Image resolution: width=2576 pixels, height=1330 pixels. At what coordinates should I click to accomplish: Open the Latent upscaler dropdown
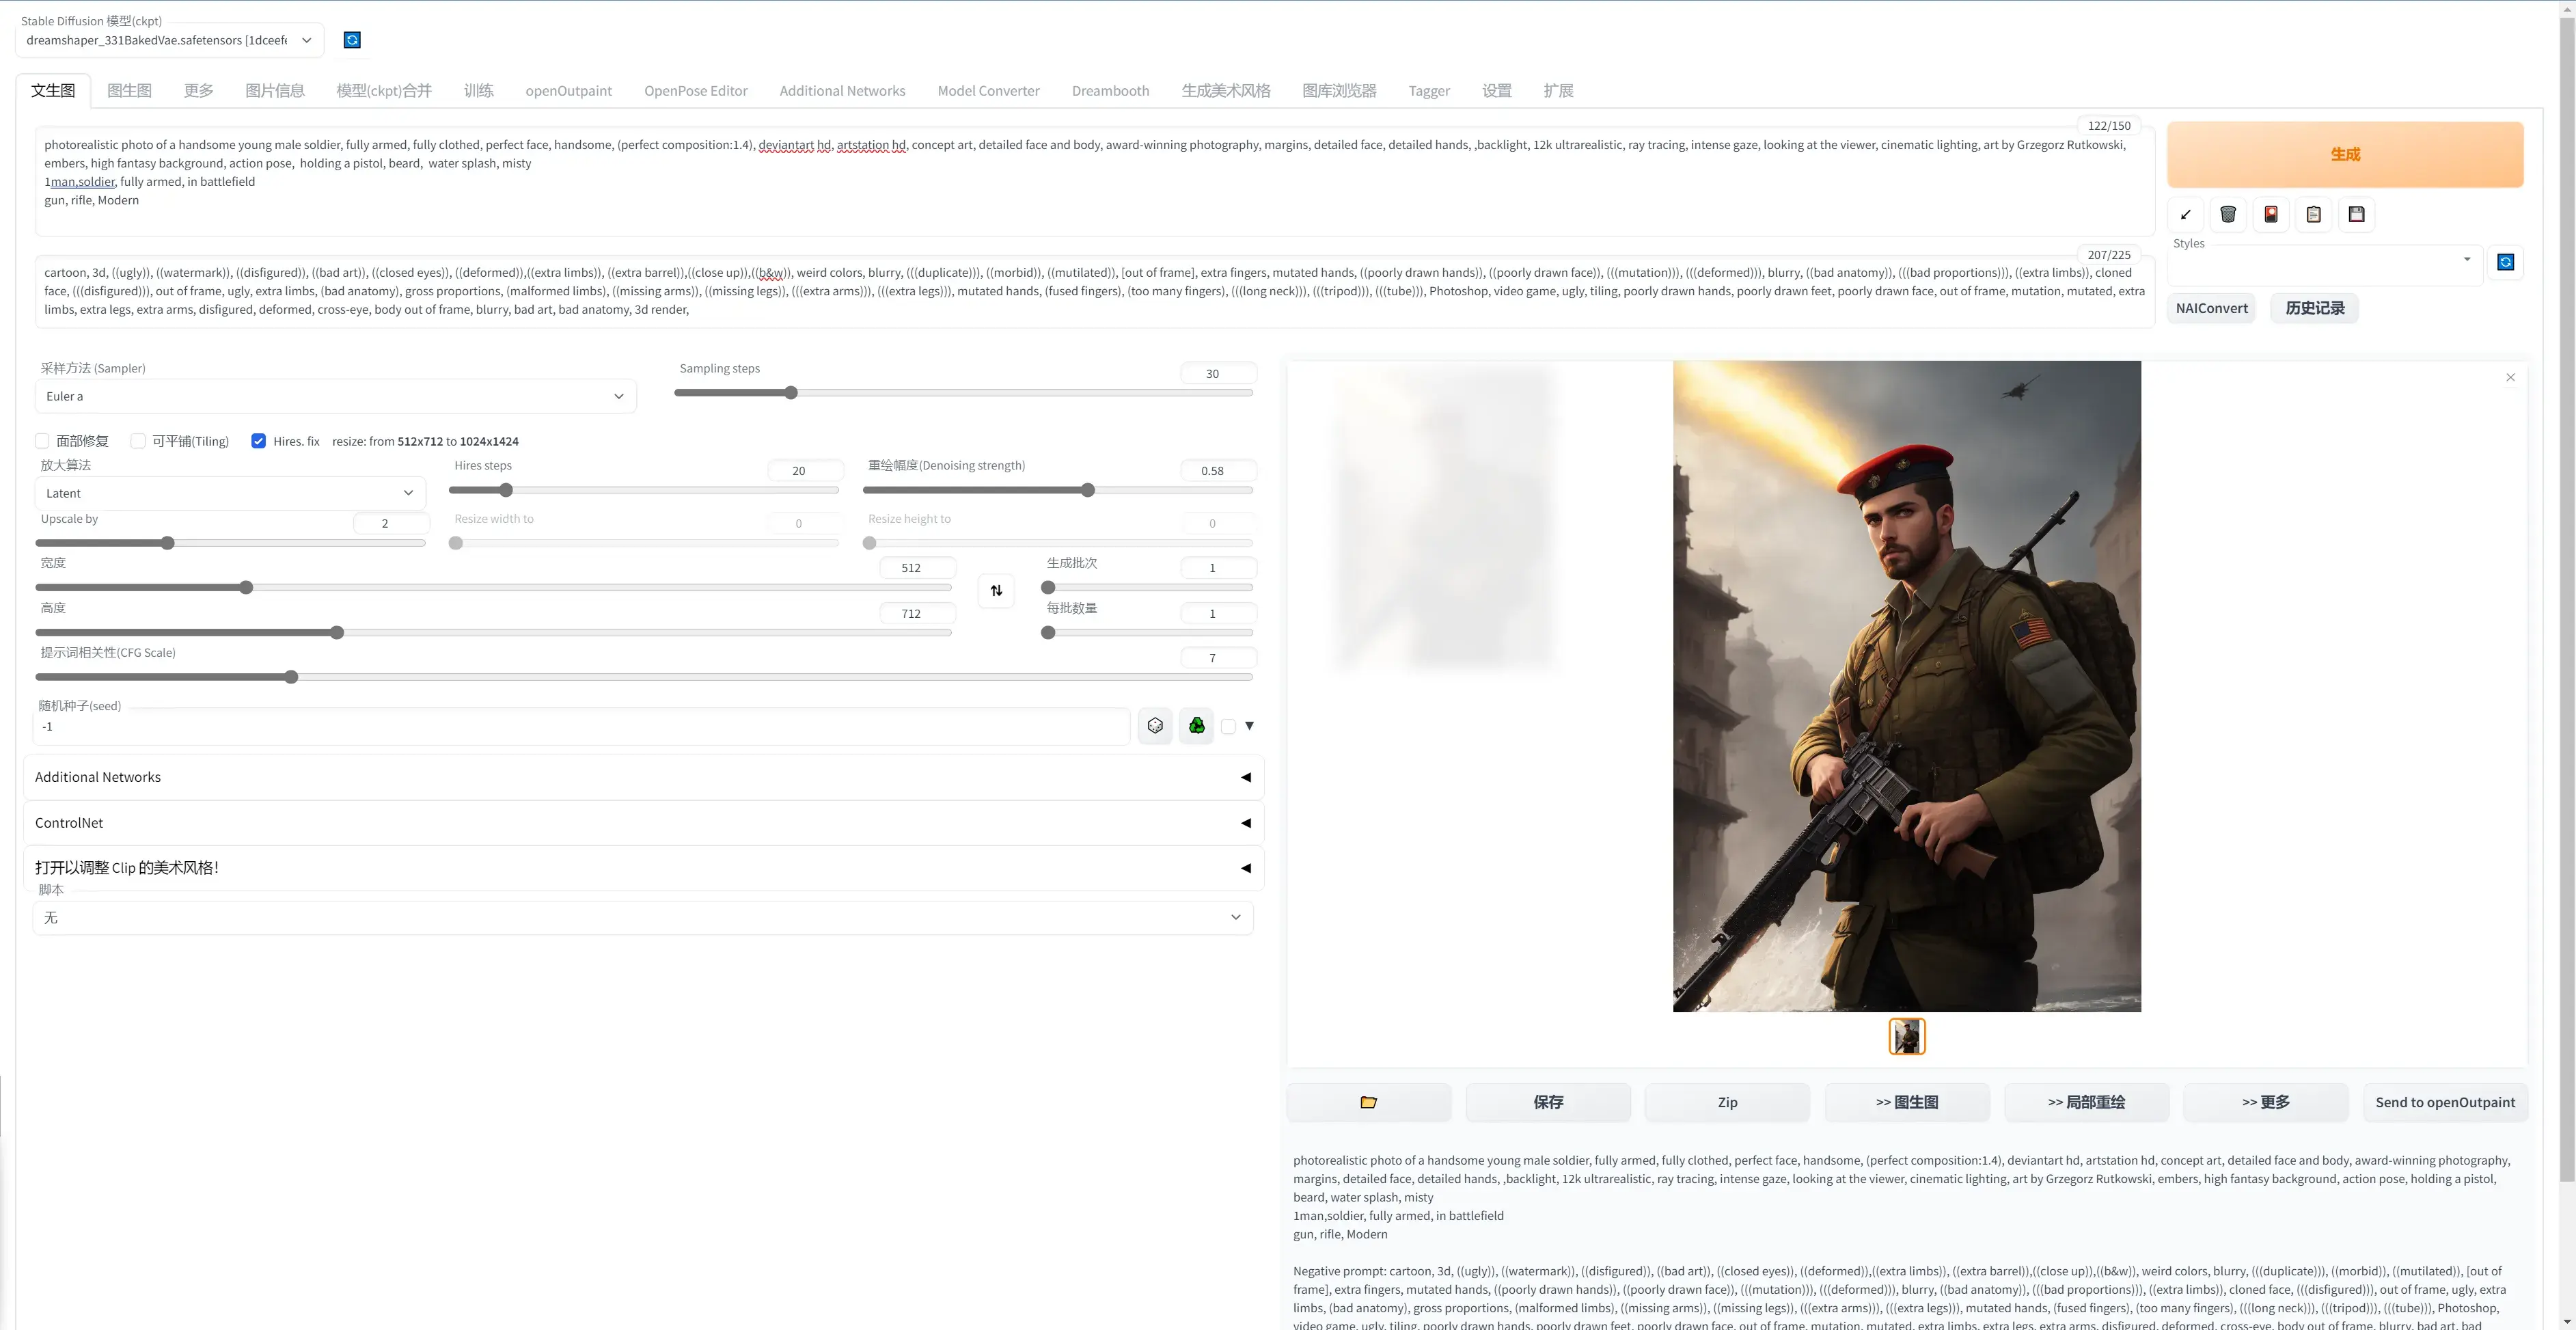(230, 493)
